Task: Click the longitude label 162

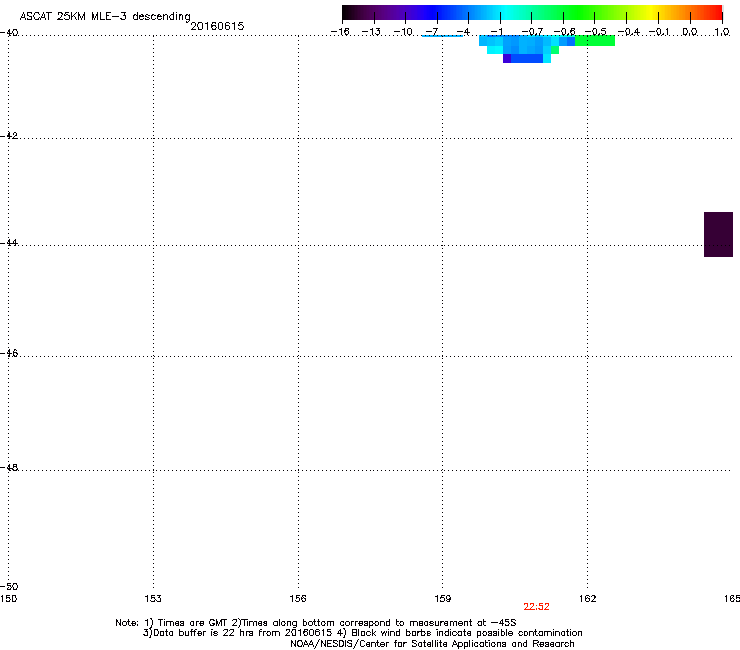Action: [588, 599]
